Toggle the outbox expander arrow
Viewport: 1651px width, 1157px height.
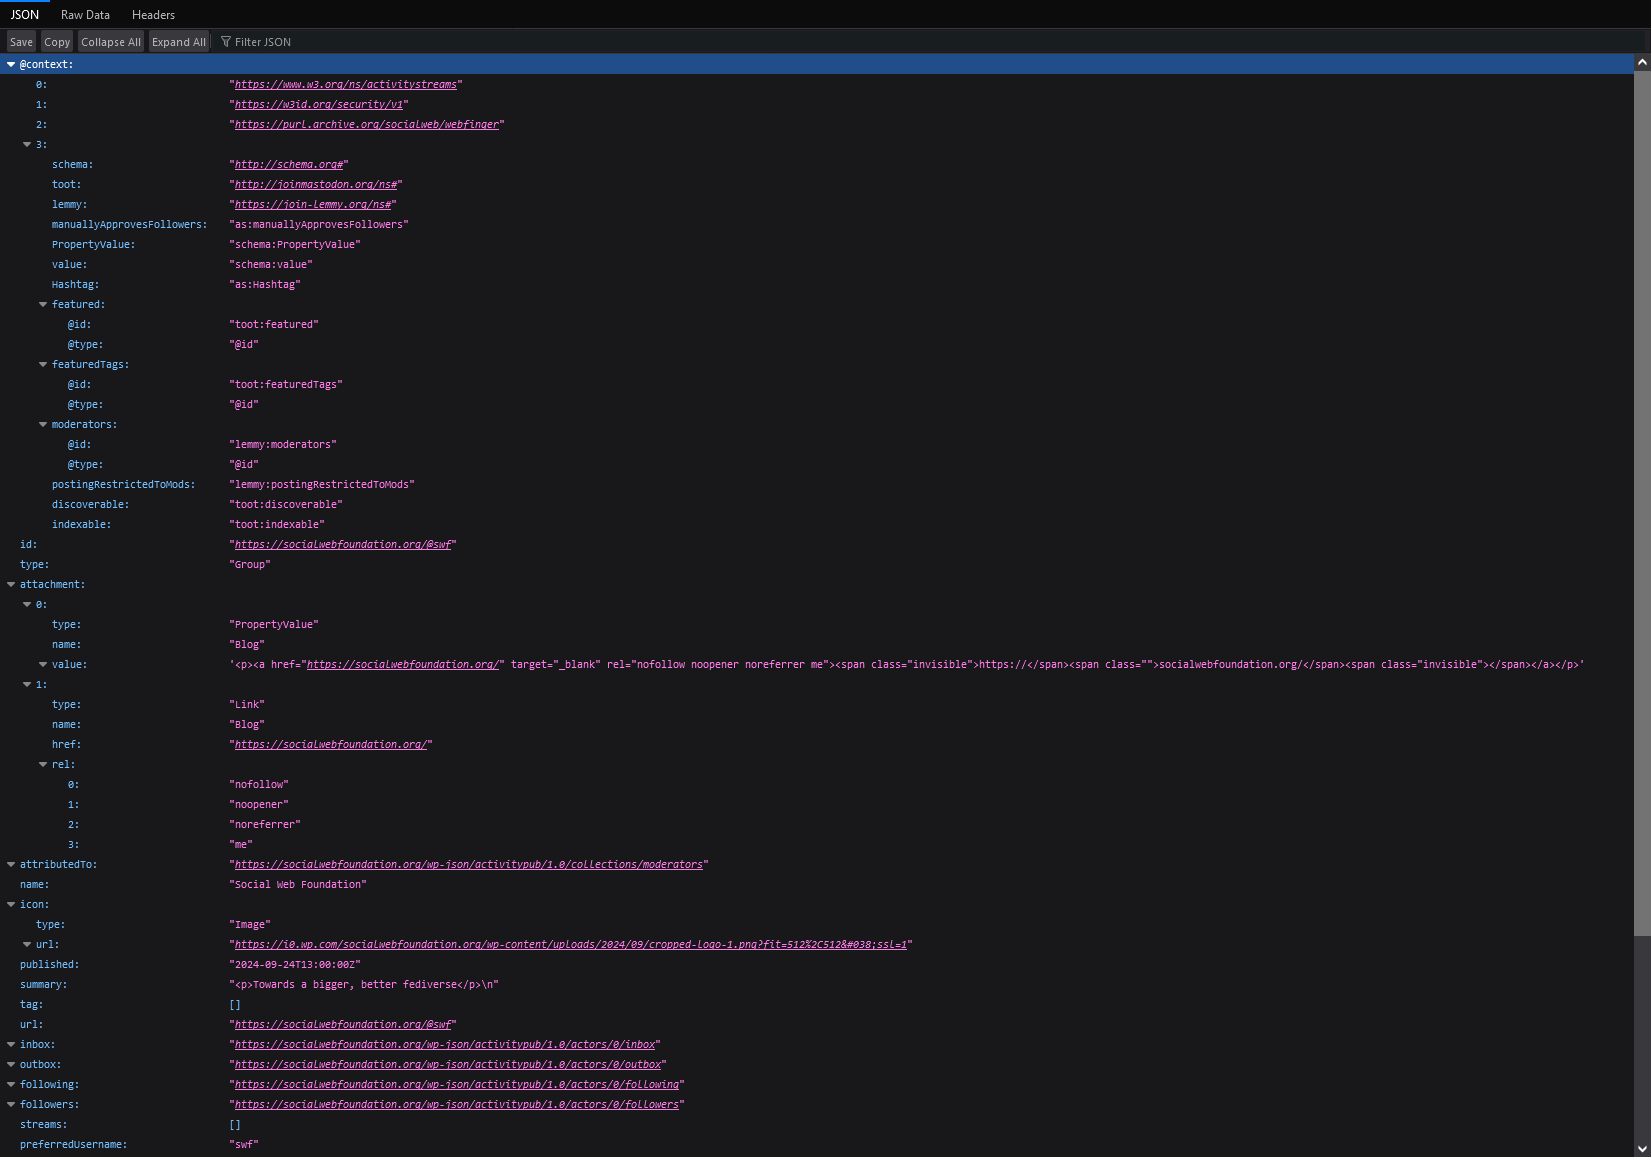click(x=11, y=1064)
